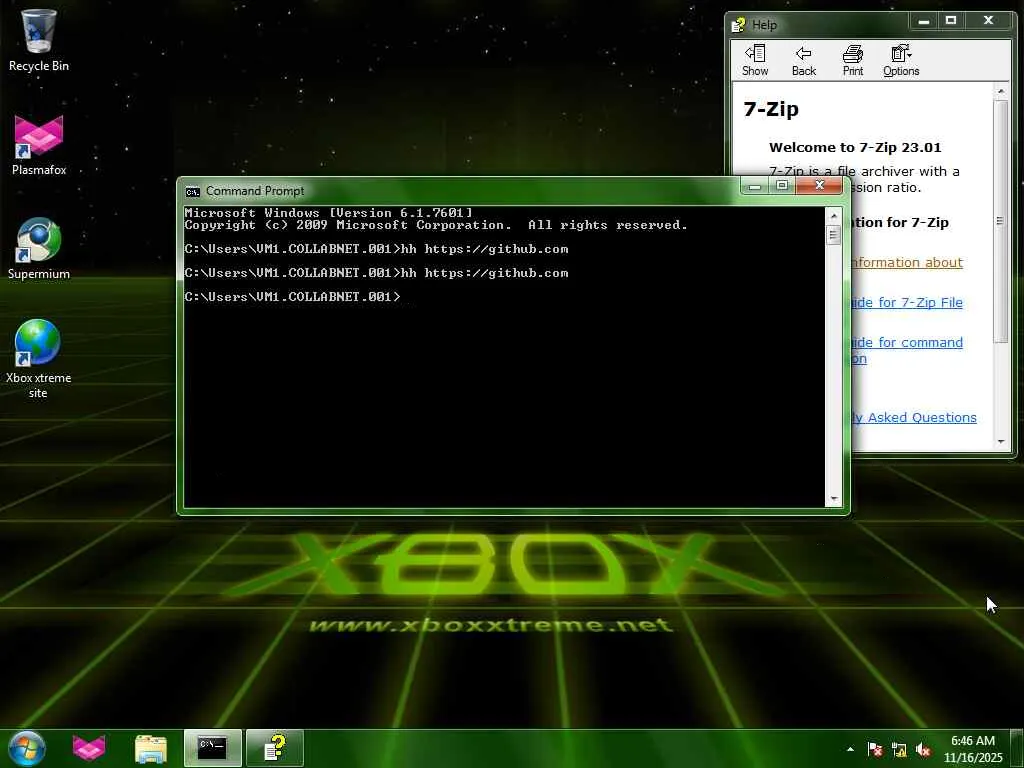Open Windows Explorer from the taskbar
The image size is (1024, 768).
[x=151, y=748]
